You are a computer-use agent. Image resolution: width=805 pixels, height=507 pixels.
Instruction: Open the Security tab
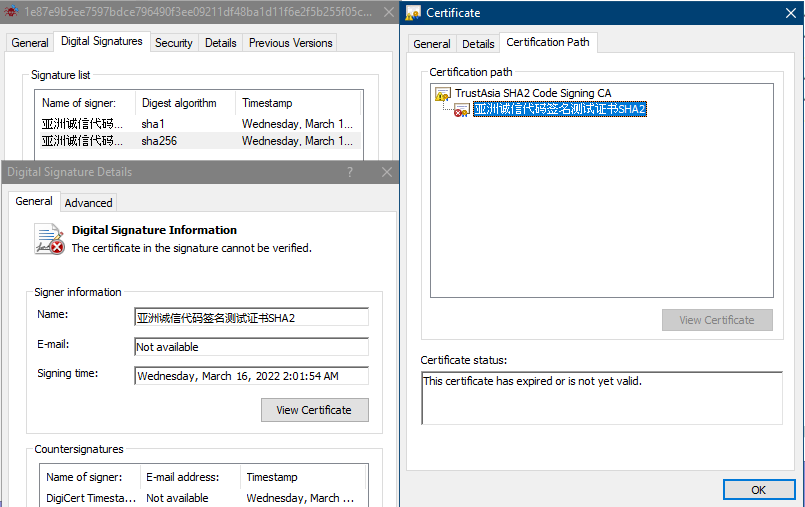point(174,43)
